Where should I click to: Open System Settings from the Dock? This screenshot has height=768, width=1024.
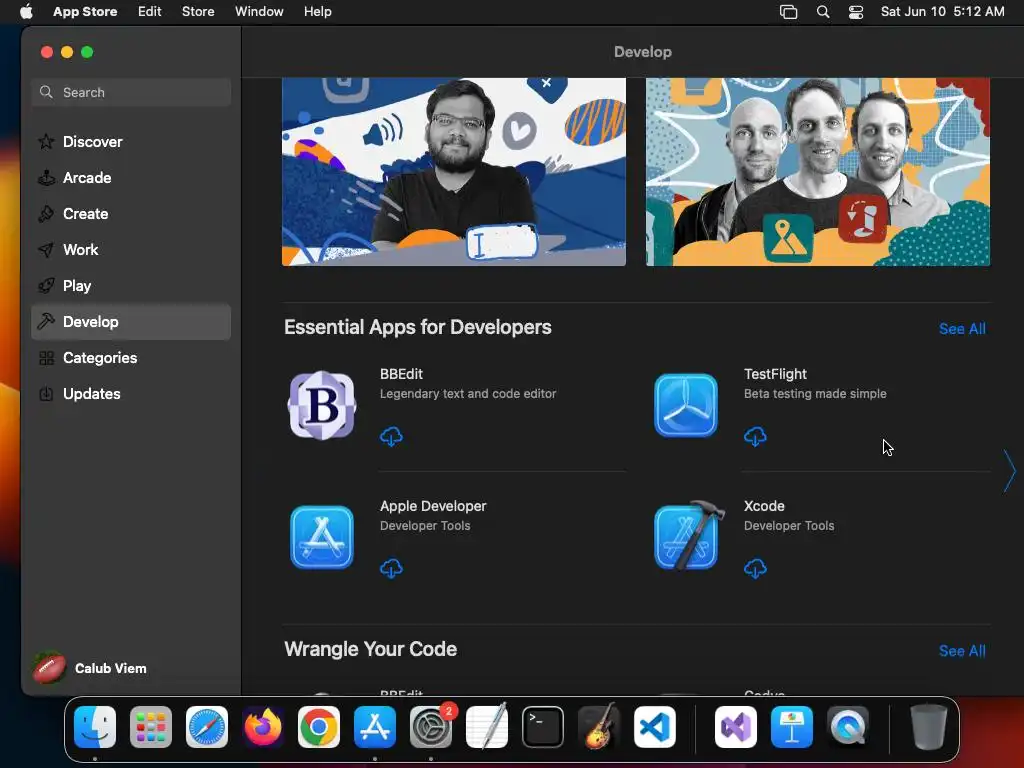pyautogui.click(x=431, y=727)
